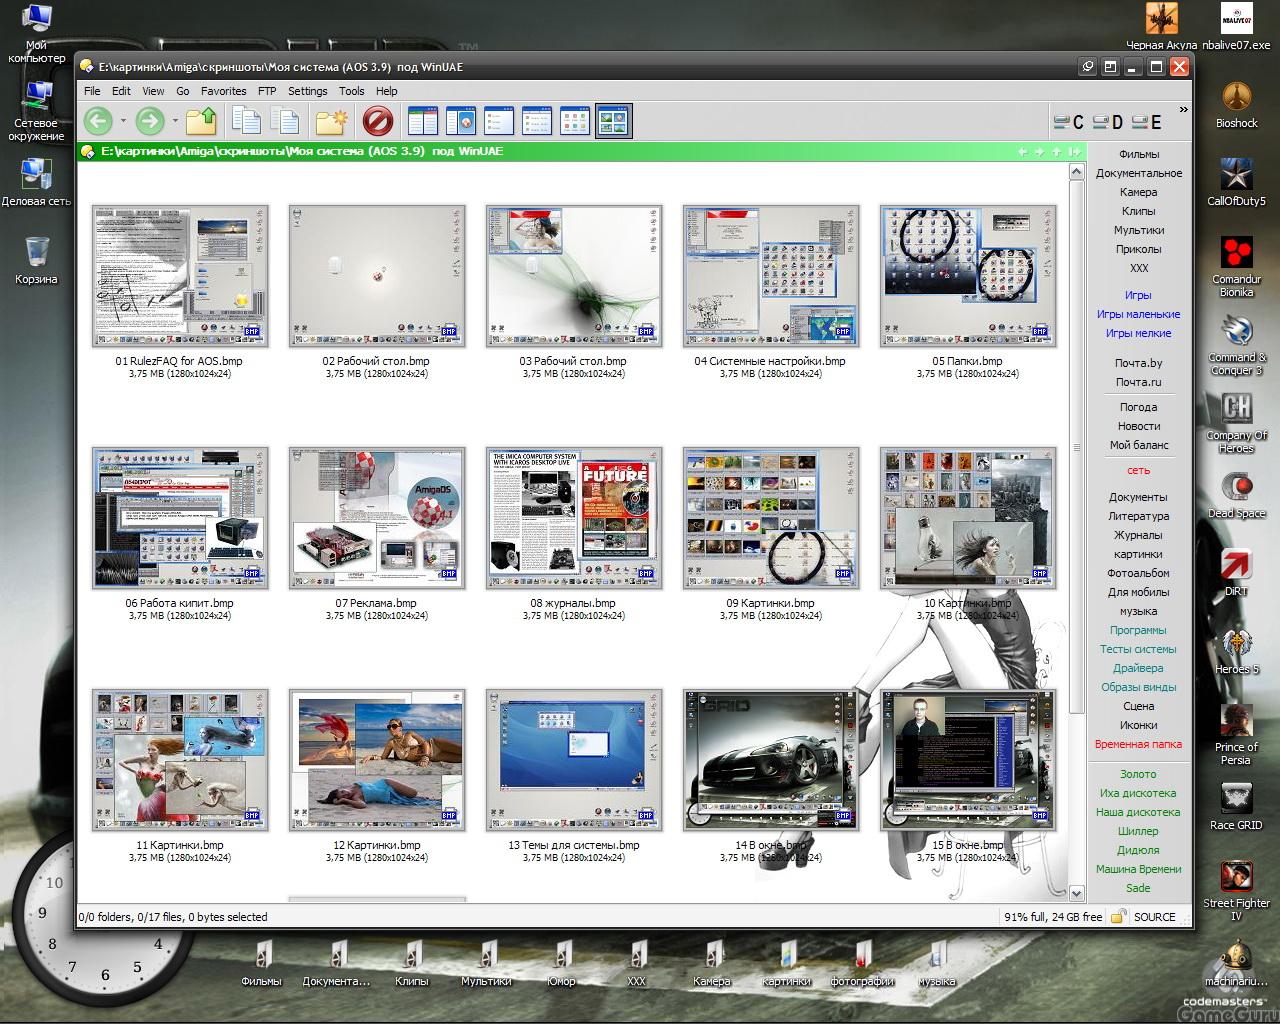Open the фотографии folder on the desktop

point(862,962)
